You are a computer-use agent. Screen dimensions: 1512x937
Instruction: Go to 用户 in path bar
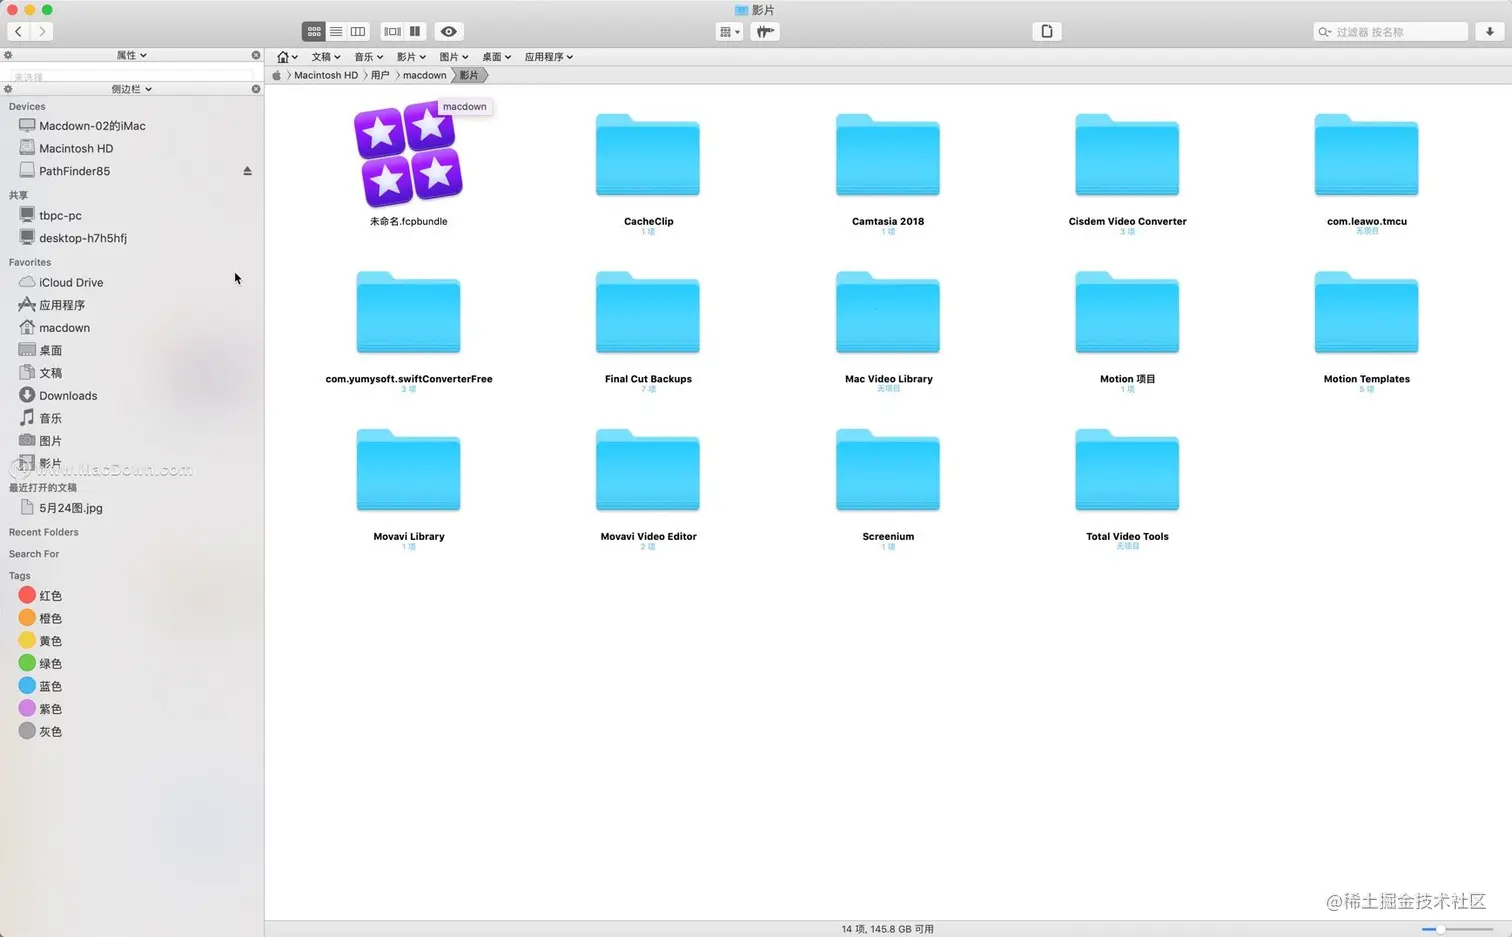point(380,75)
